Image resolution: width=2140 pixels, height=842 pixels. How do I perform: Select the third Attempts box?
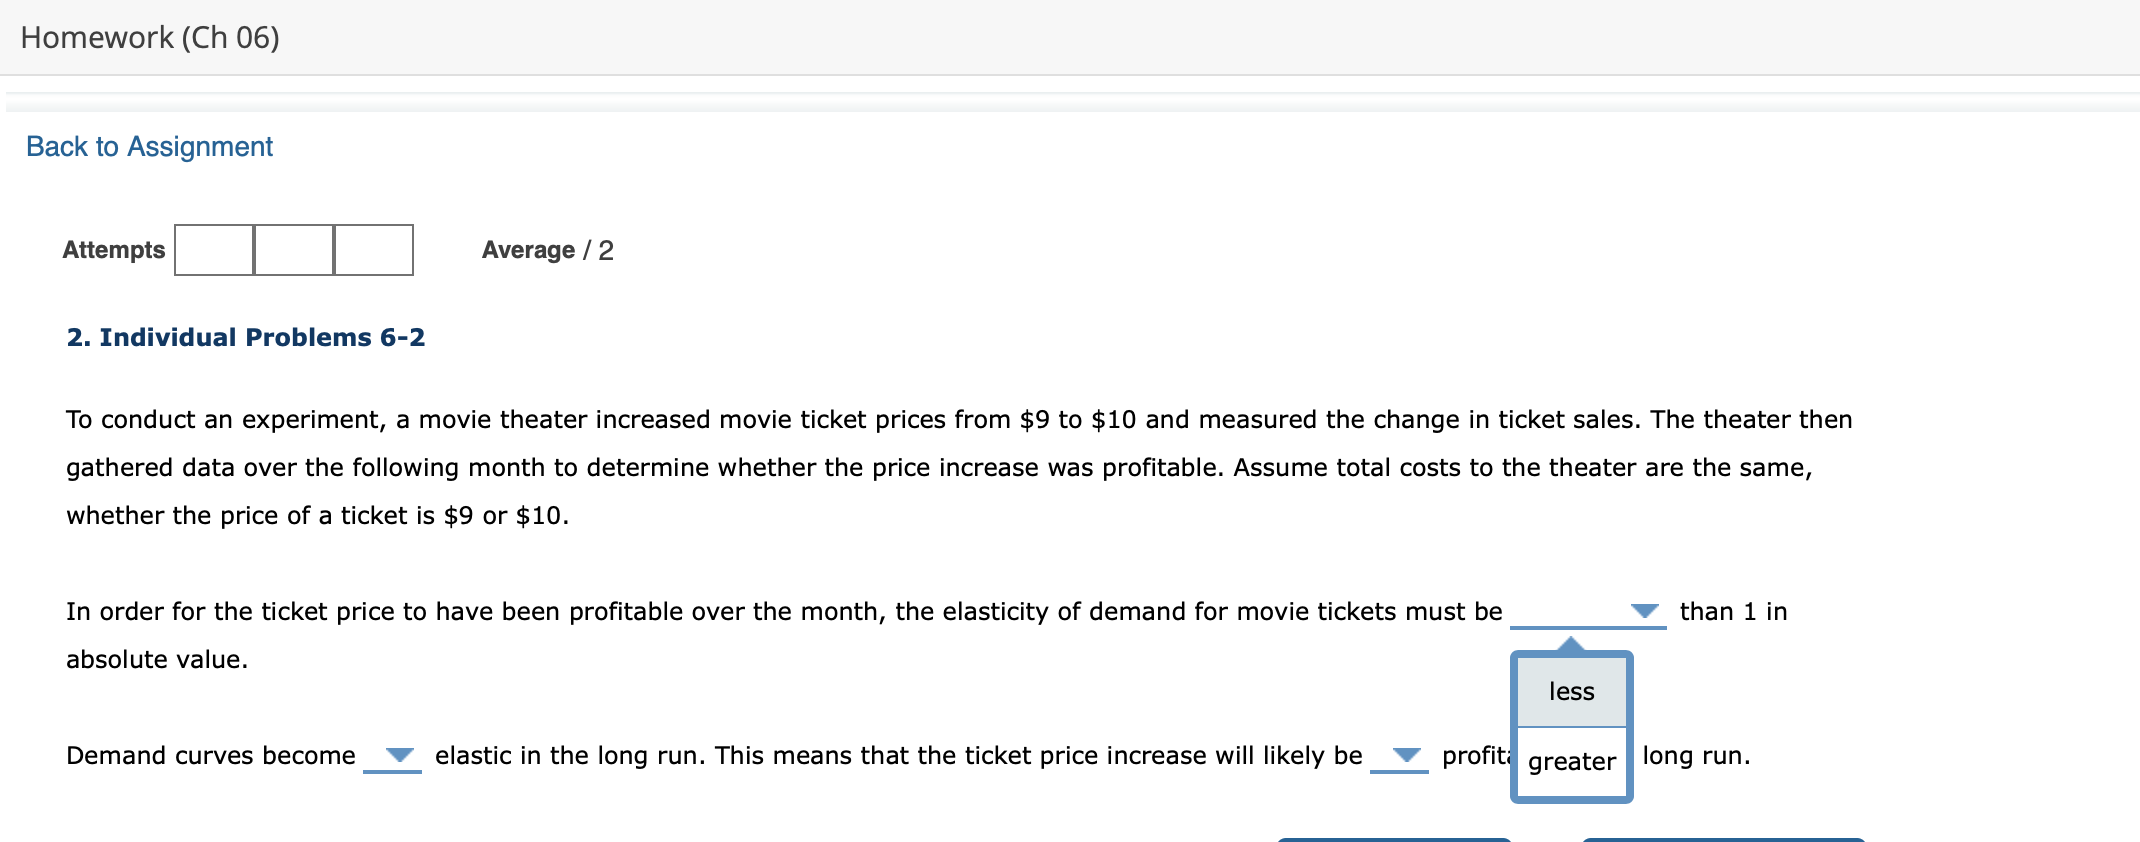tap(374, 250)
